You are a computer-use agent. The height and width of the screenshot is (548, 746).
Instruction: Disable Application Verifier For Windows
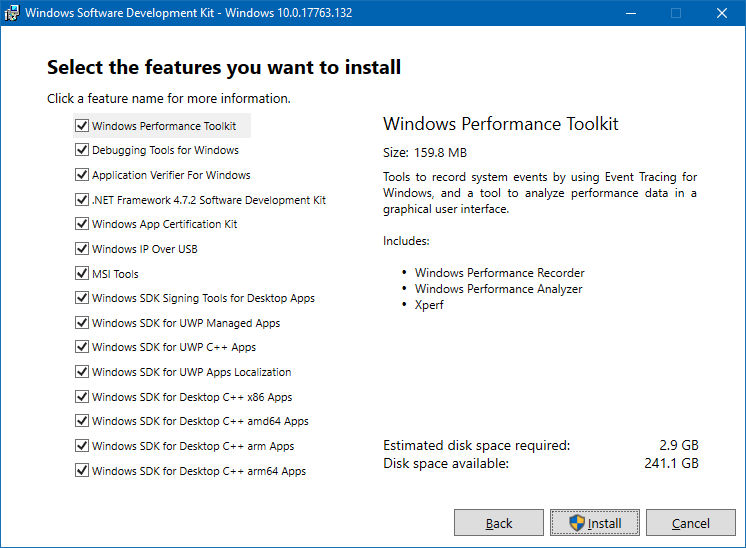coord(82,175)
